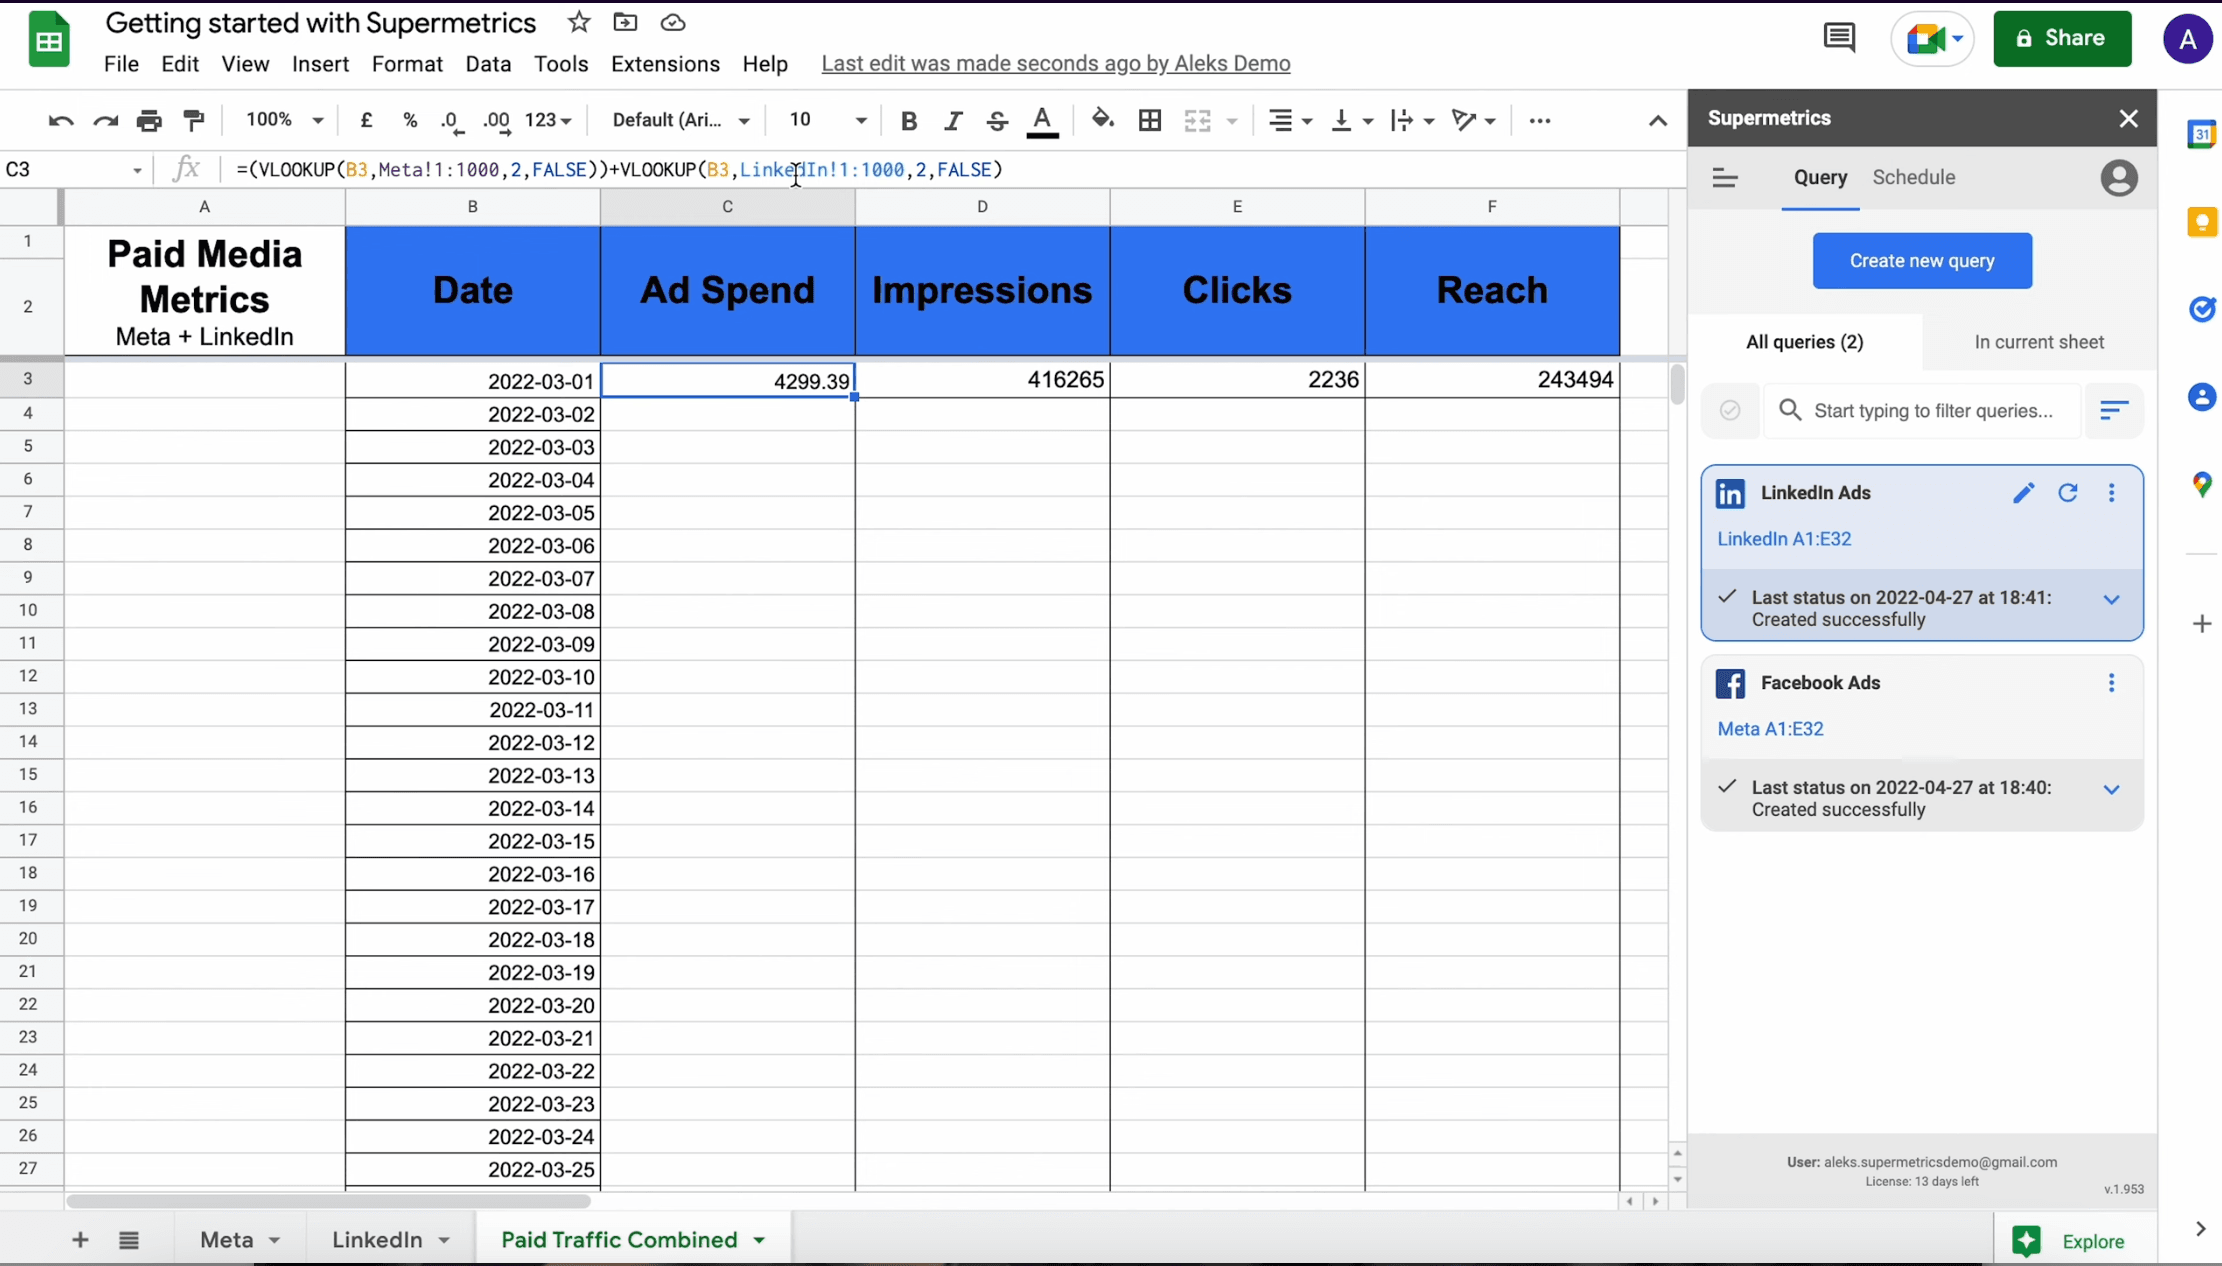Open vertical align dropdown
Screen dimensions: 2222x1266
(x=1352, y=121)
